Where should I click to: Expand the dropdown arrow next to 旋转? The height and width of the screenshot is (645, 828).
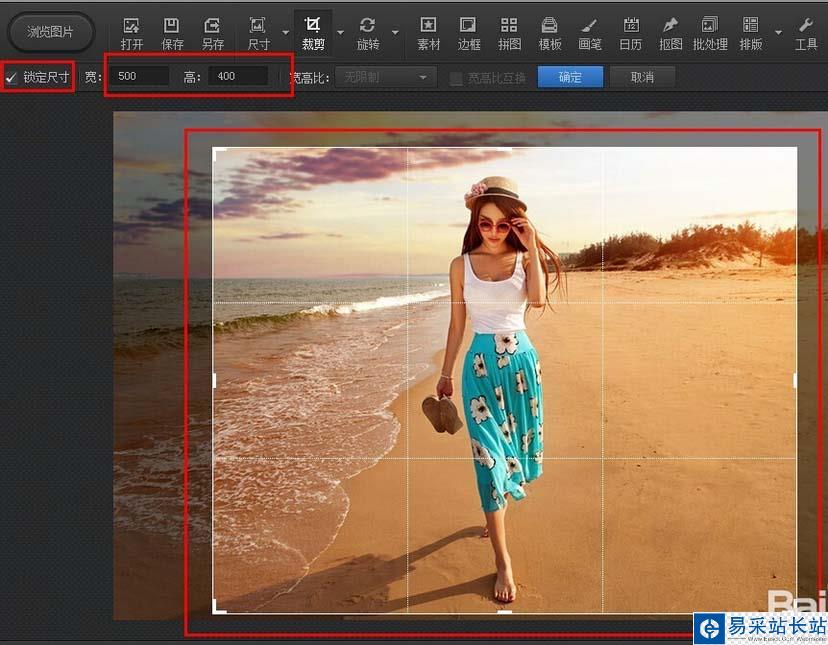tap(394, 32)
